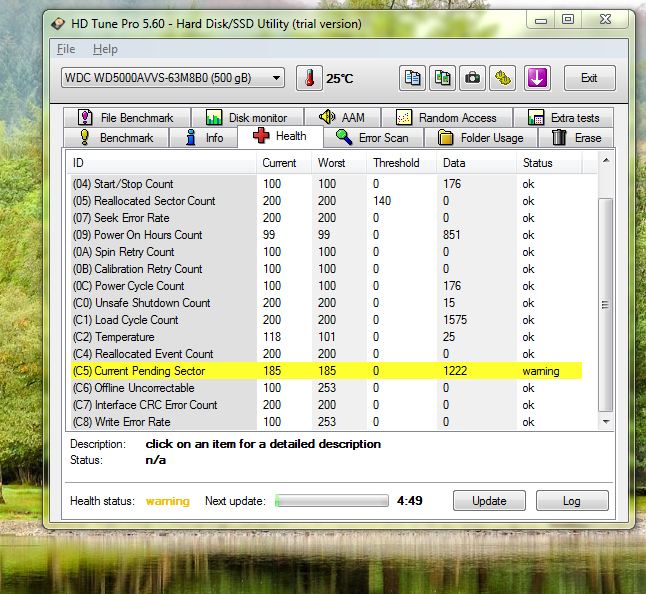Screen dimensions: 646x594
Task: Click the list scrollbar up arrow
Action: tap(606, 161)
